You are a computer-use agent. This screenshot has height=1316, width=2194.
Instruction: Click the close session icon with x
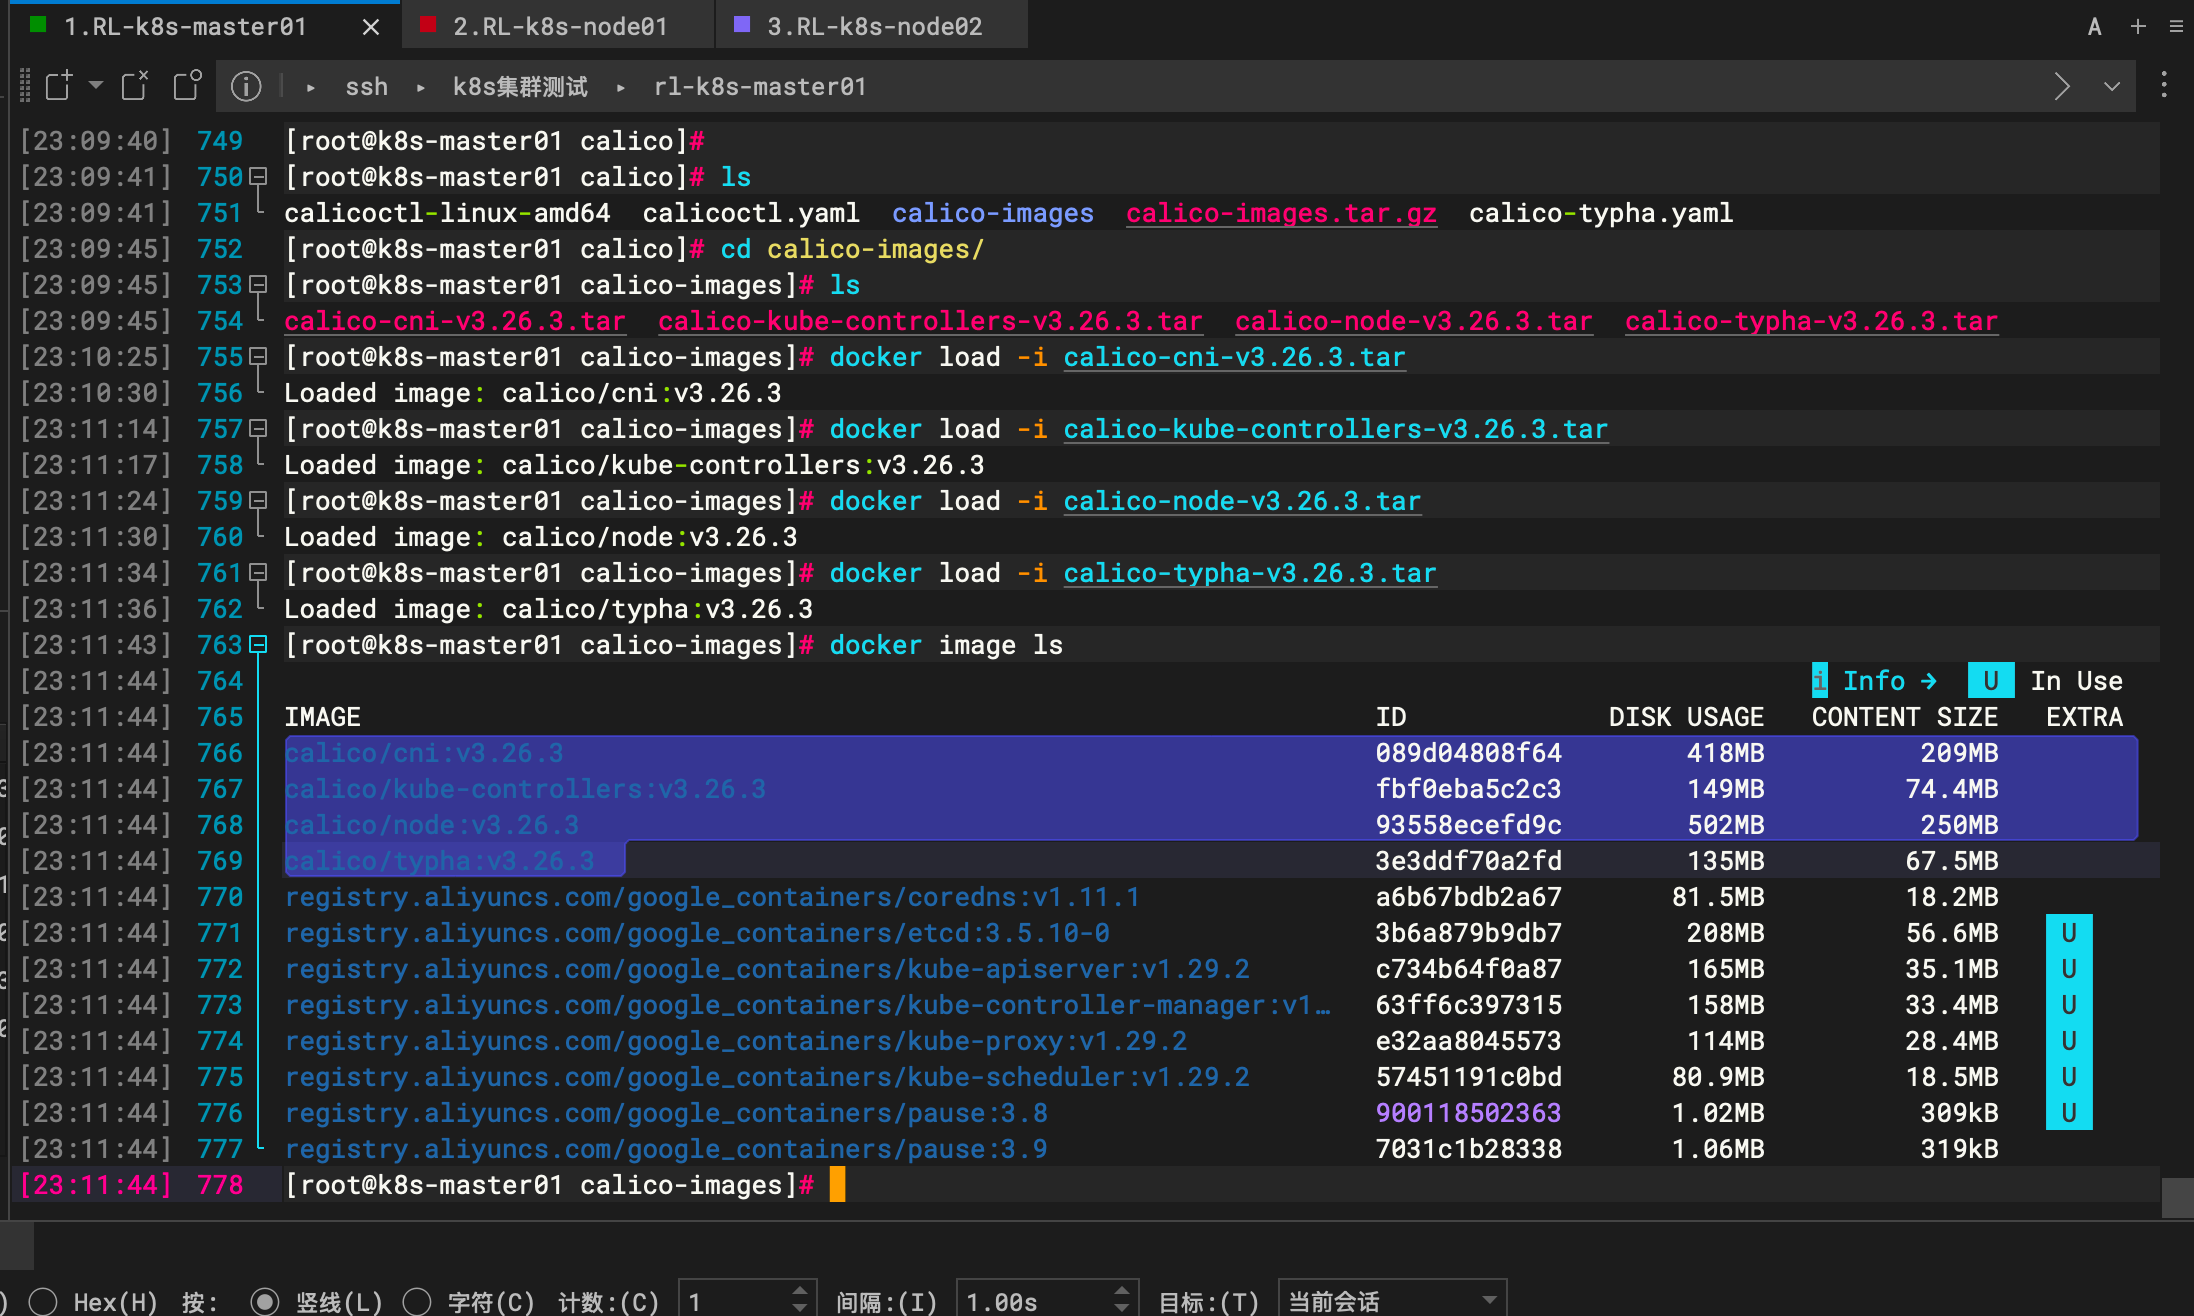click(134, 86)
